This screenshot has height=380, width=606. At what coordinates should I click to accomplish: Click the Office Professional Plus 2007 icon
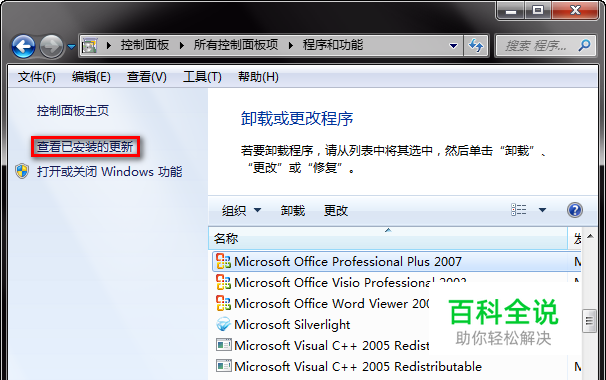point(223,261)
